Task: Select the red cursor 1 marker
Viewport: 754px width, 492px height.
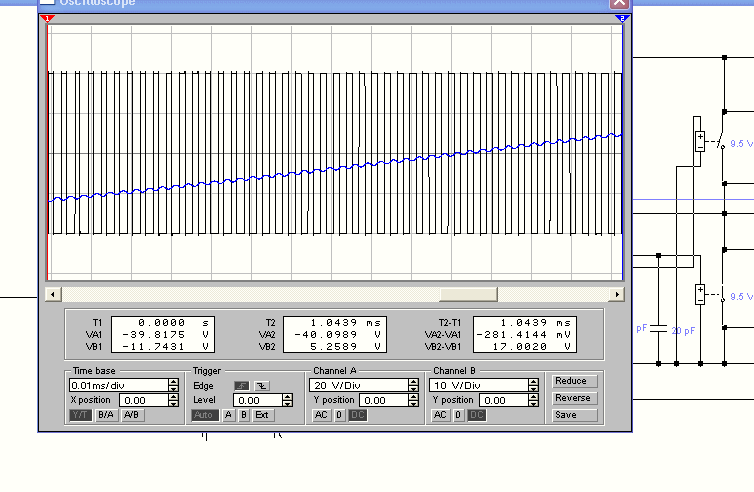Action: [x=47, y=18]
